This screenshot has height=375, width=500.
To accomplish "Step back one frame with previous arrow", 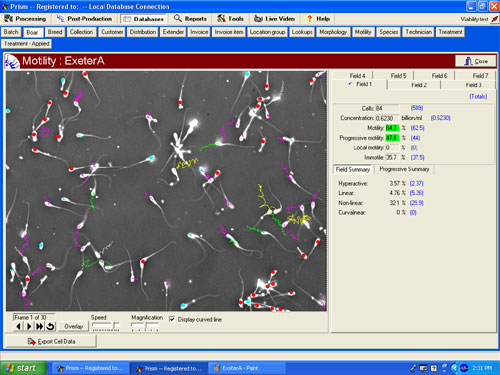I will [x=18, y=326].
